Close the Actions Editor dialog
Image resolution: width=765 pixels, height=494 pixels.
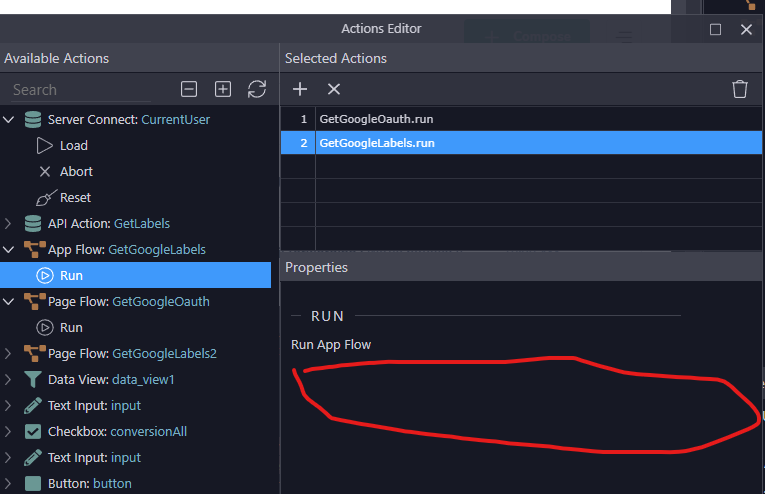pyautogui.click(x=746, y=29)
